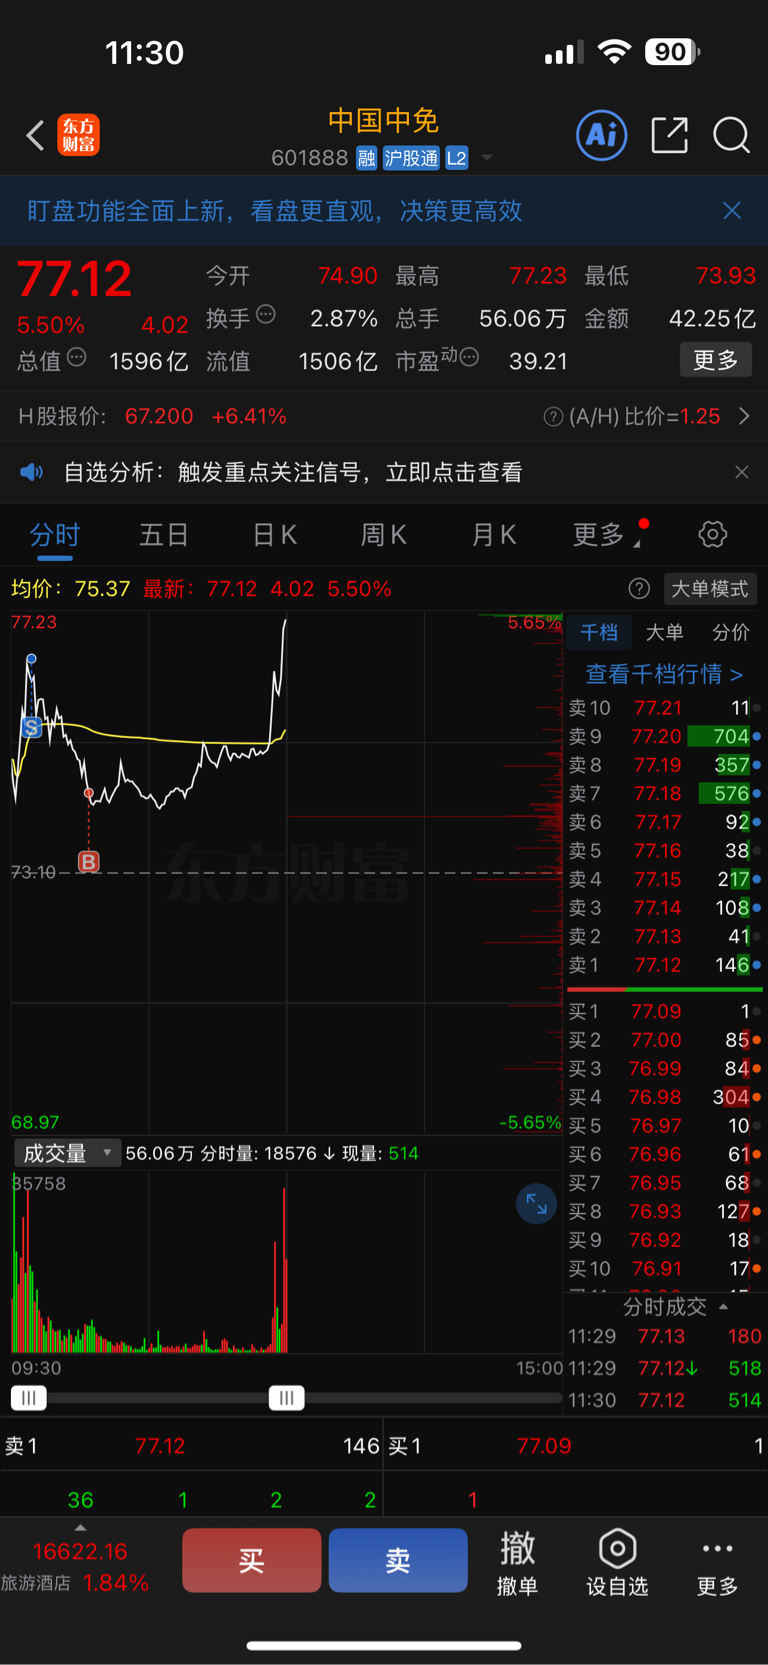
Task: Tap the 换手 info icon
Action: tap(266, 314)
